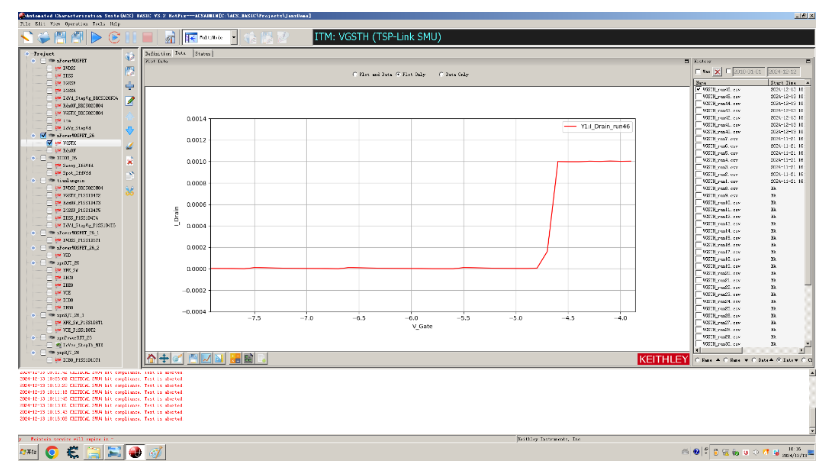Image resolution: width=824 pixels, height=462 pixels.
Task: Switch to the Definition tab
Action: 158,54
